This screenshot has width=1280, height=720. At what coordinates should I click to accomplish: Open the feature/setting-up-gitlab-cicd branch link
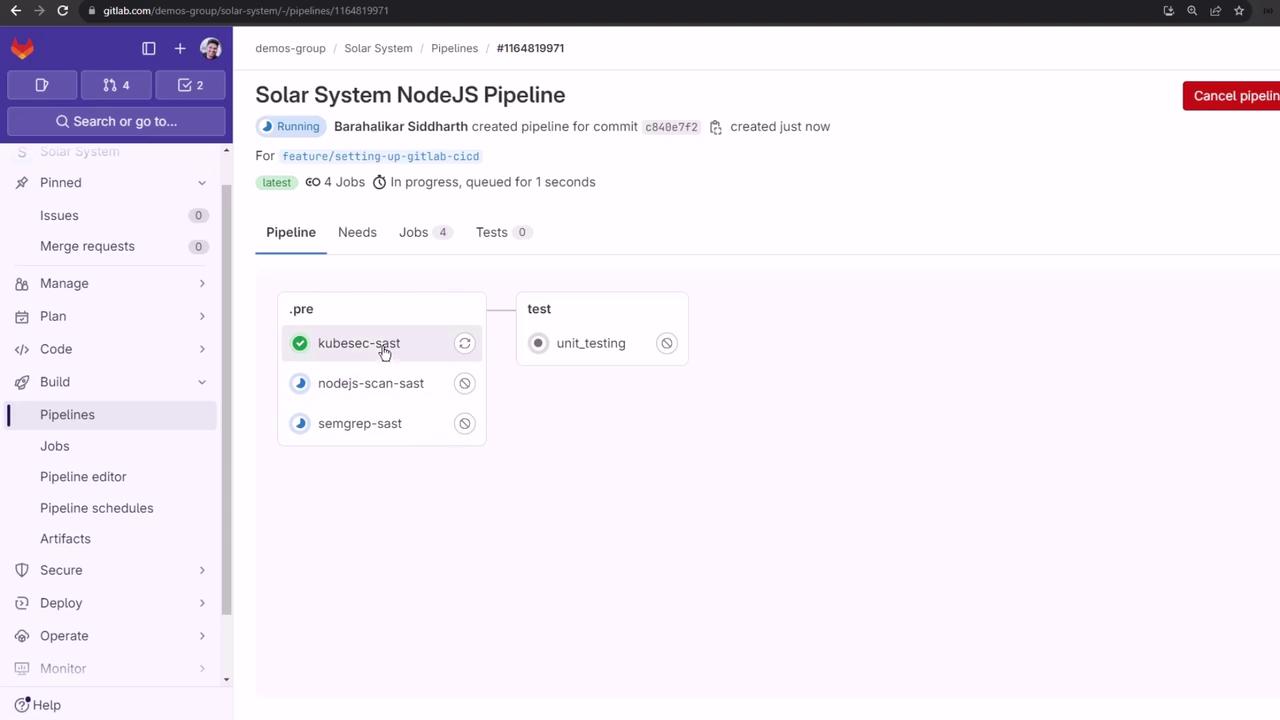click(380, 156)
